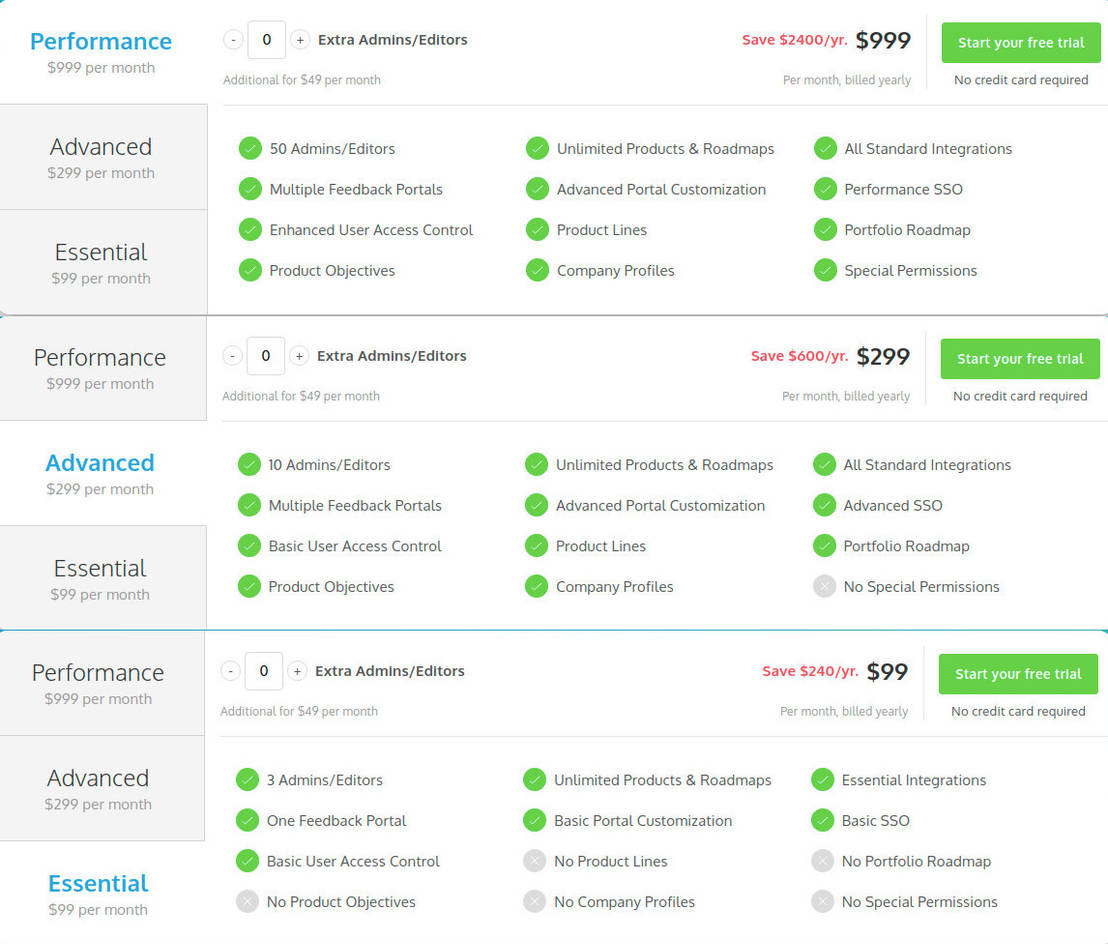Click the 'One Feedback Portal' feature label

point(336,820)
